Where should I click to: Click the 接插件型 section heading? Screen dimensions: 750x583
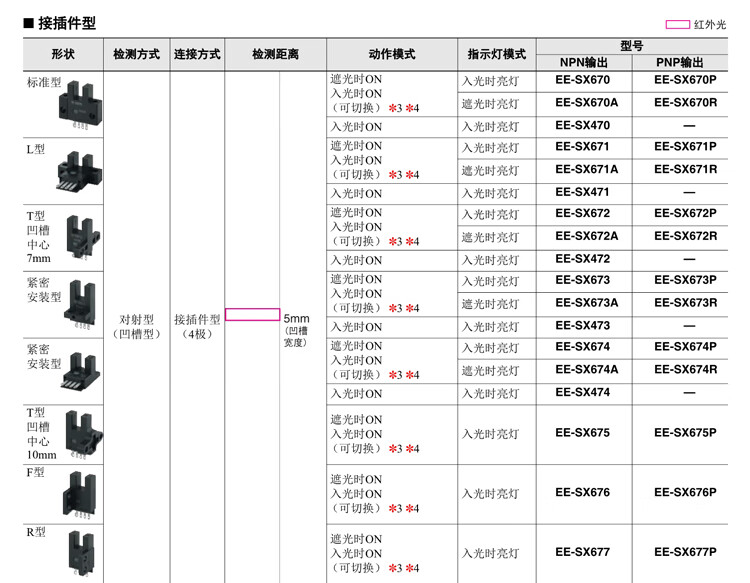point(67,23)
